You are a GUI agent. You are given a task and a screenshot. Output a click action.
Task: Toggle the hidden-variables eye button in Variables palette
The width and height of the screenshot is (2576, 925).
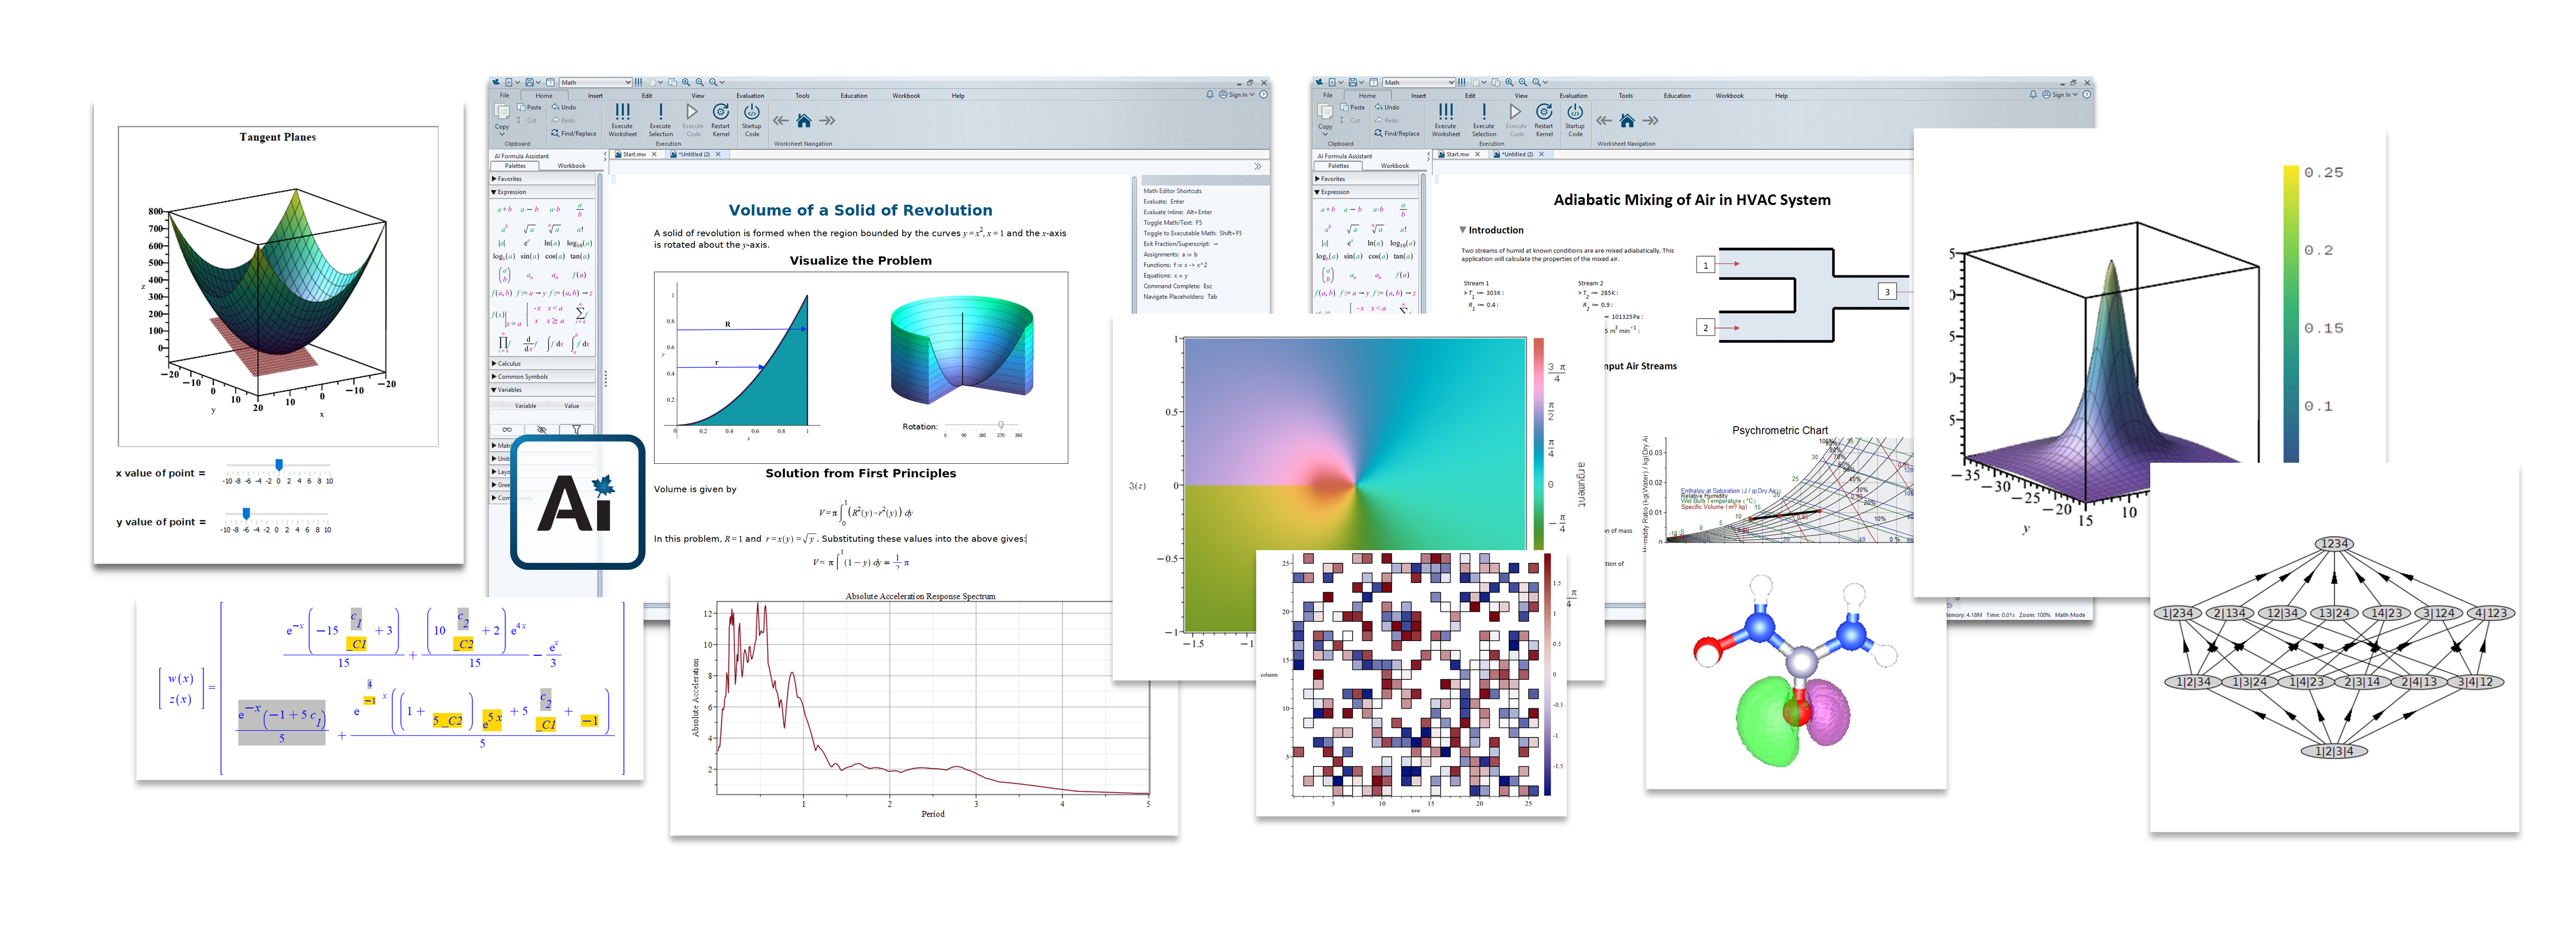click(541, 429)
